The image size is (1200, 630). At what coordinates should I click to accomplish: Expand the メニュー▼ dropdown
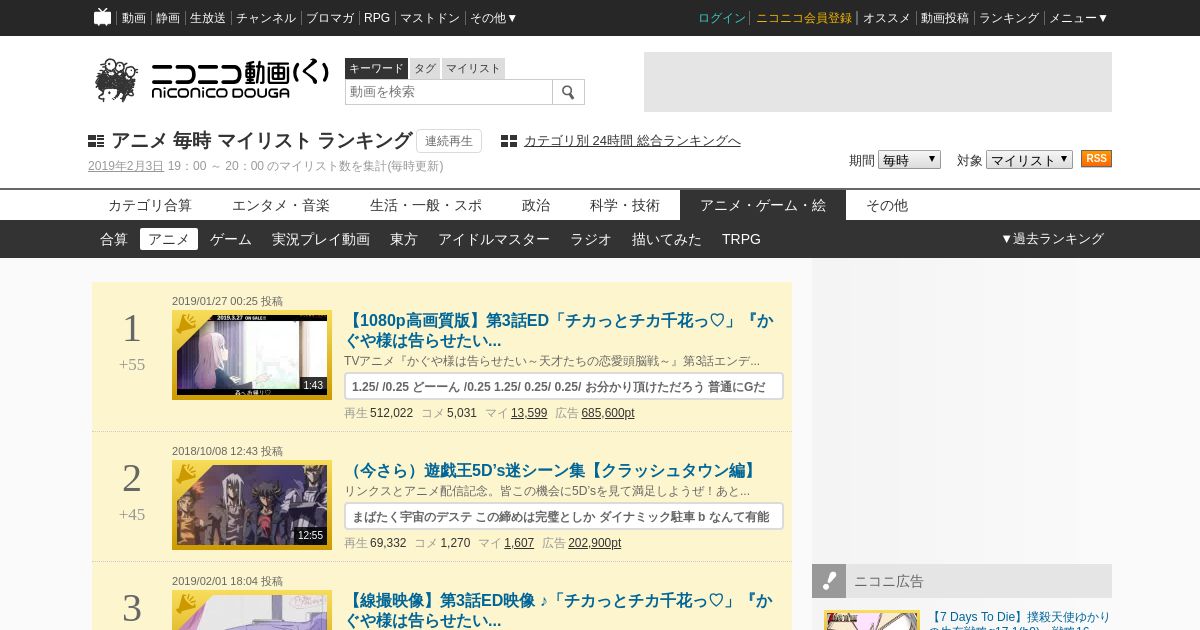1078,18
